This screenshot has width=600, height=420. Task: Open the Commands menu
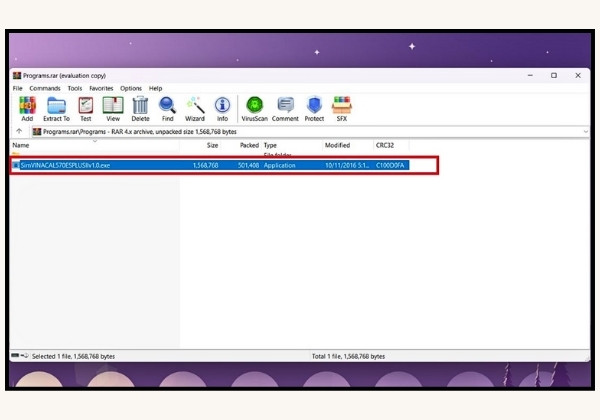(x=45, y=88)
